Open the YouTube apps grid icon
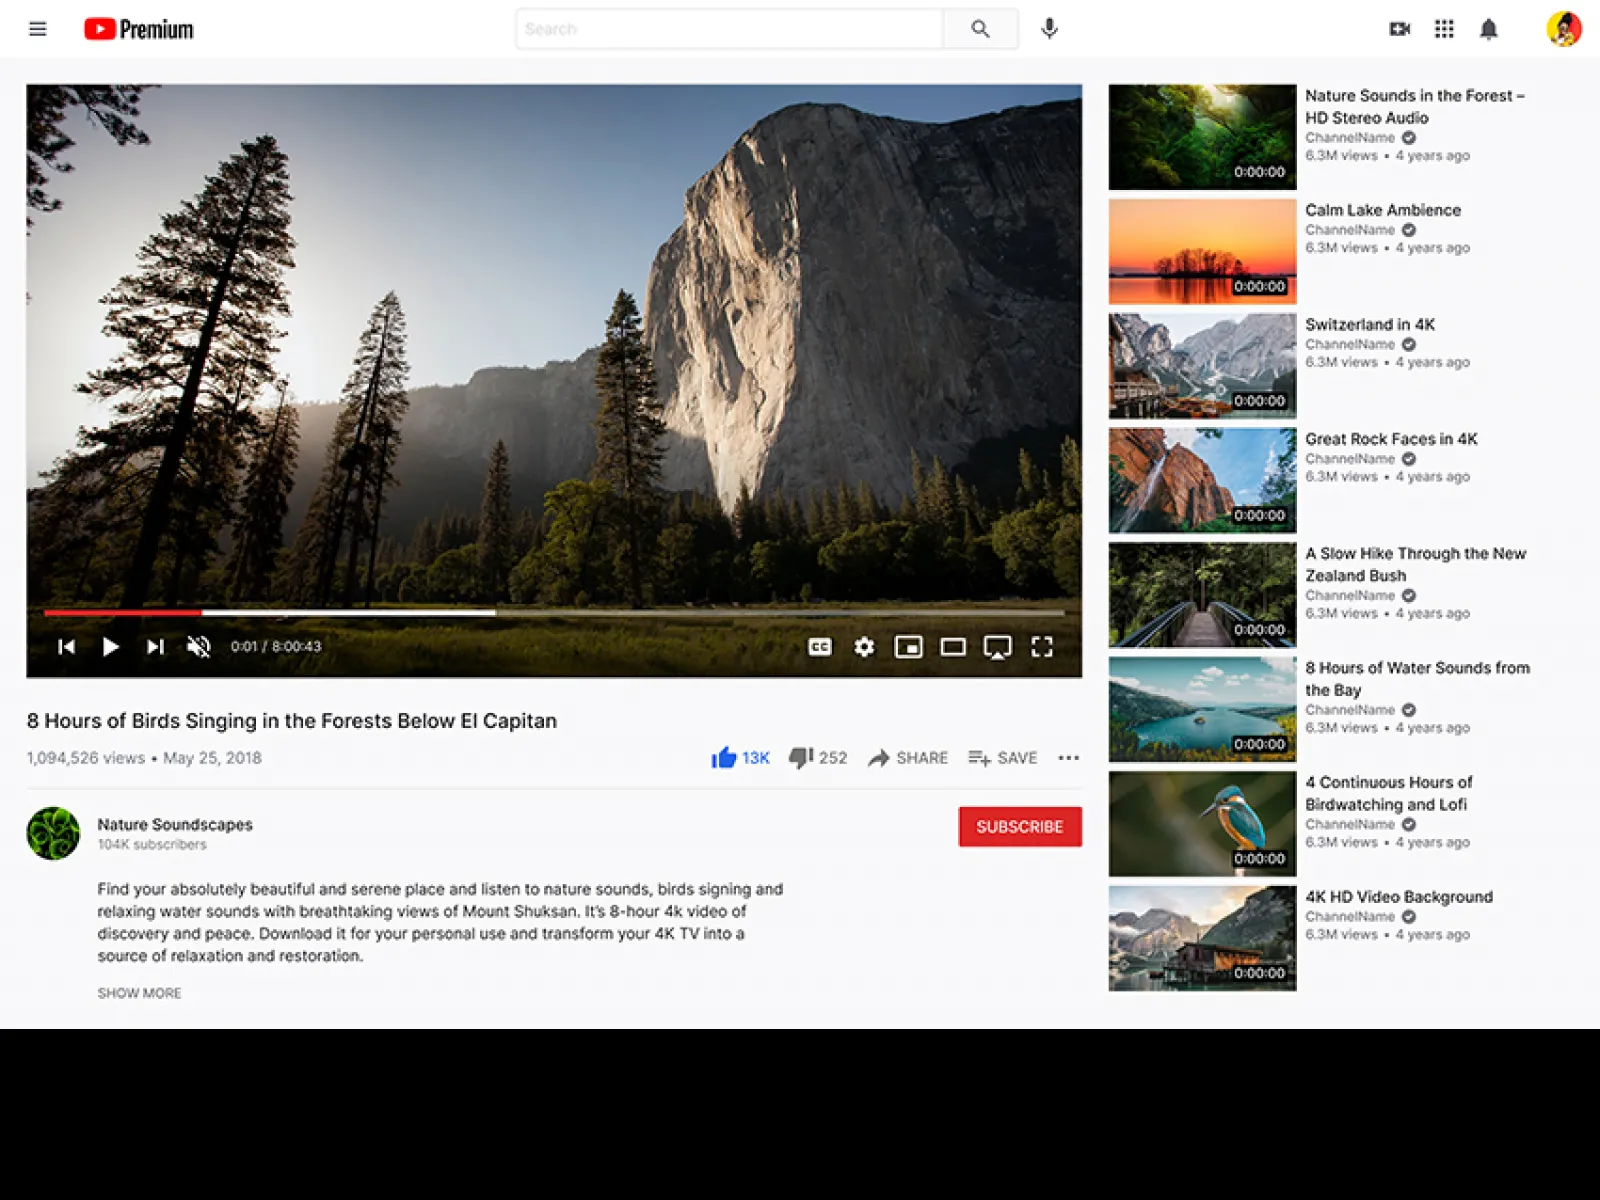This screenshot has width=1600, height=1200. coord(1444,29)
